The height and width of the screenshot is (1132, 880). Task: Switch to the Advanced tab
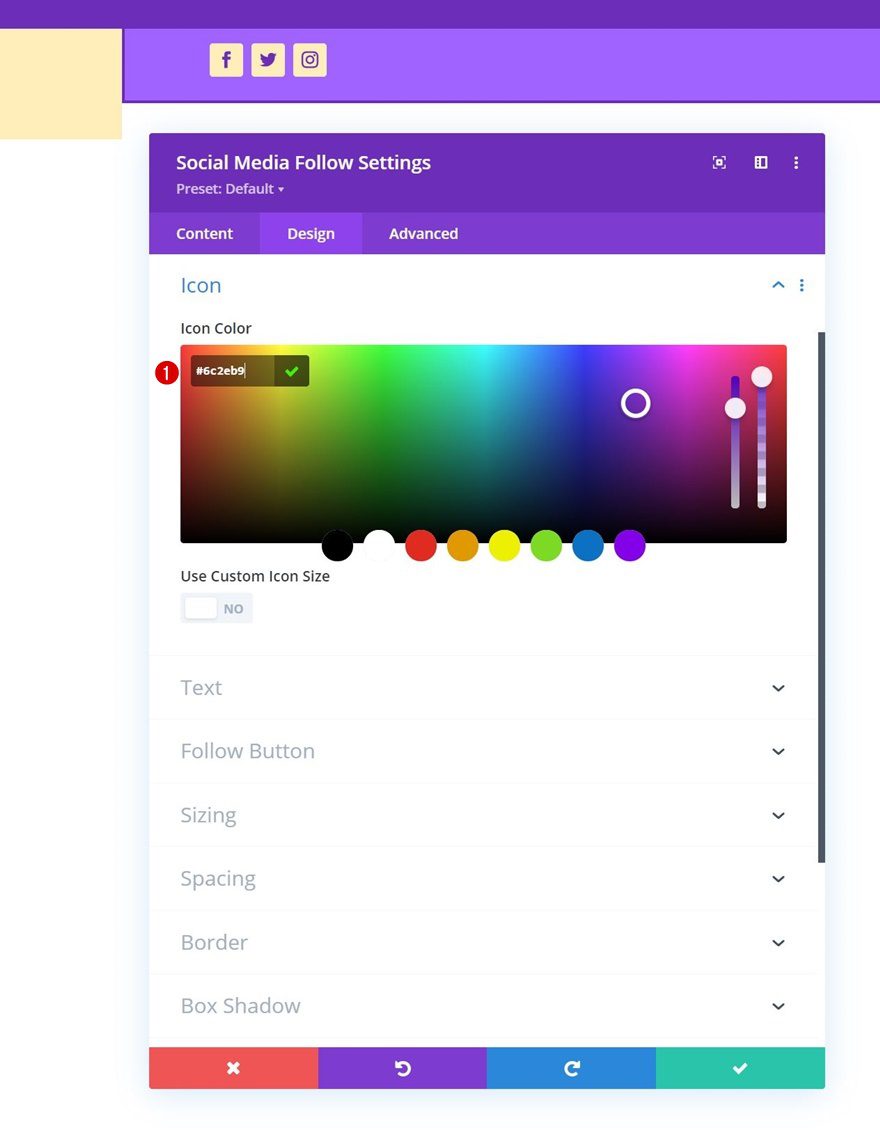423,233
